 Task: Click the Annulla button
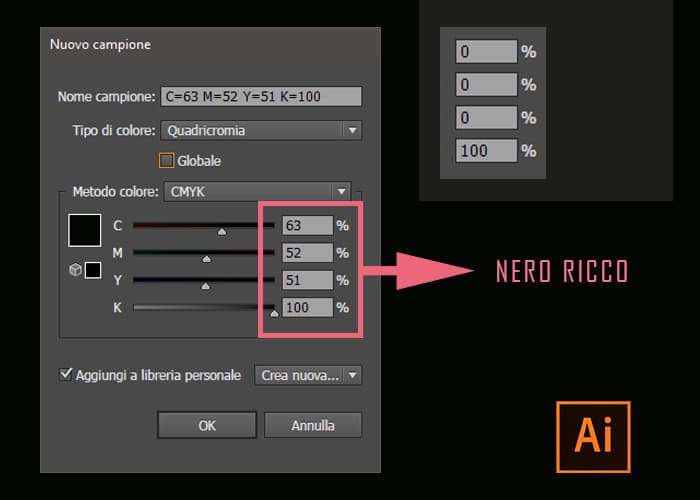312,425
